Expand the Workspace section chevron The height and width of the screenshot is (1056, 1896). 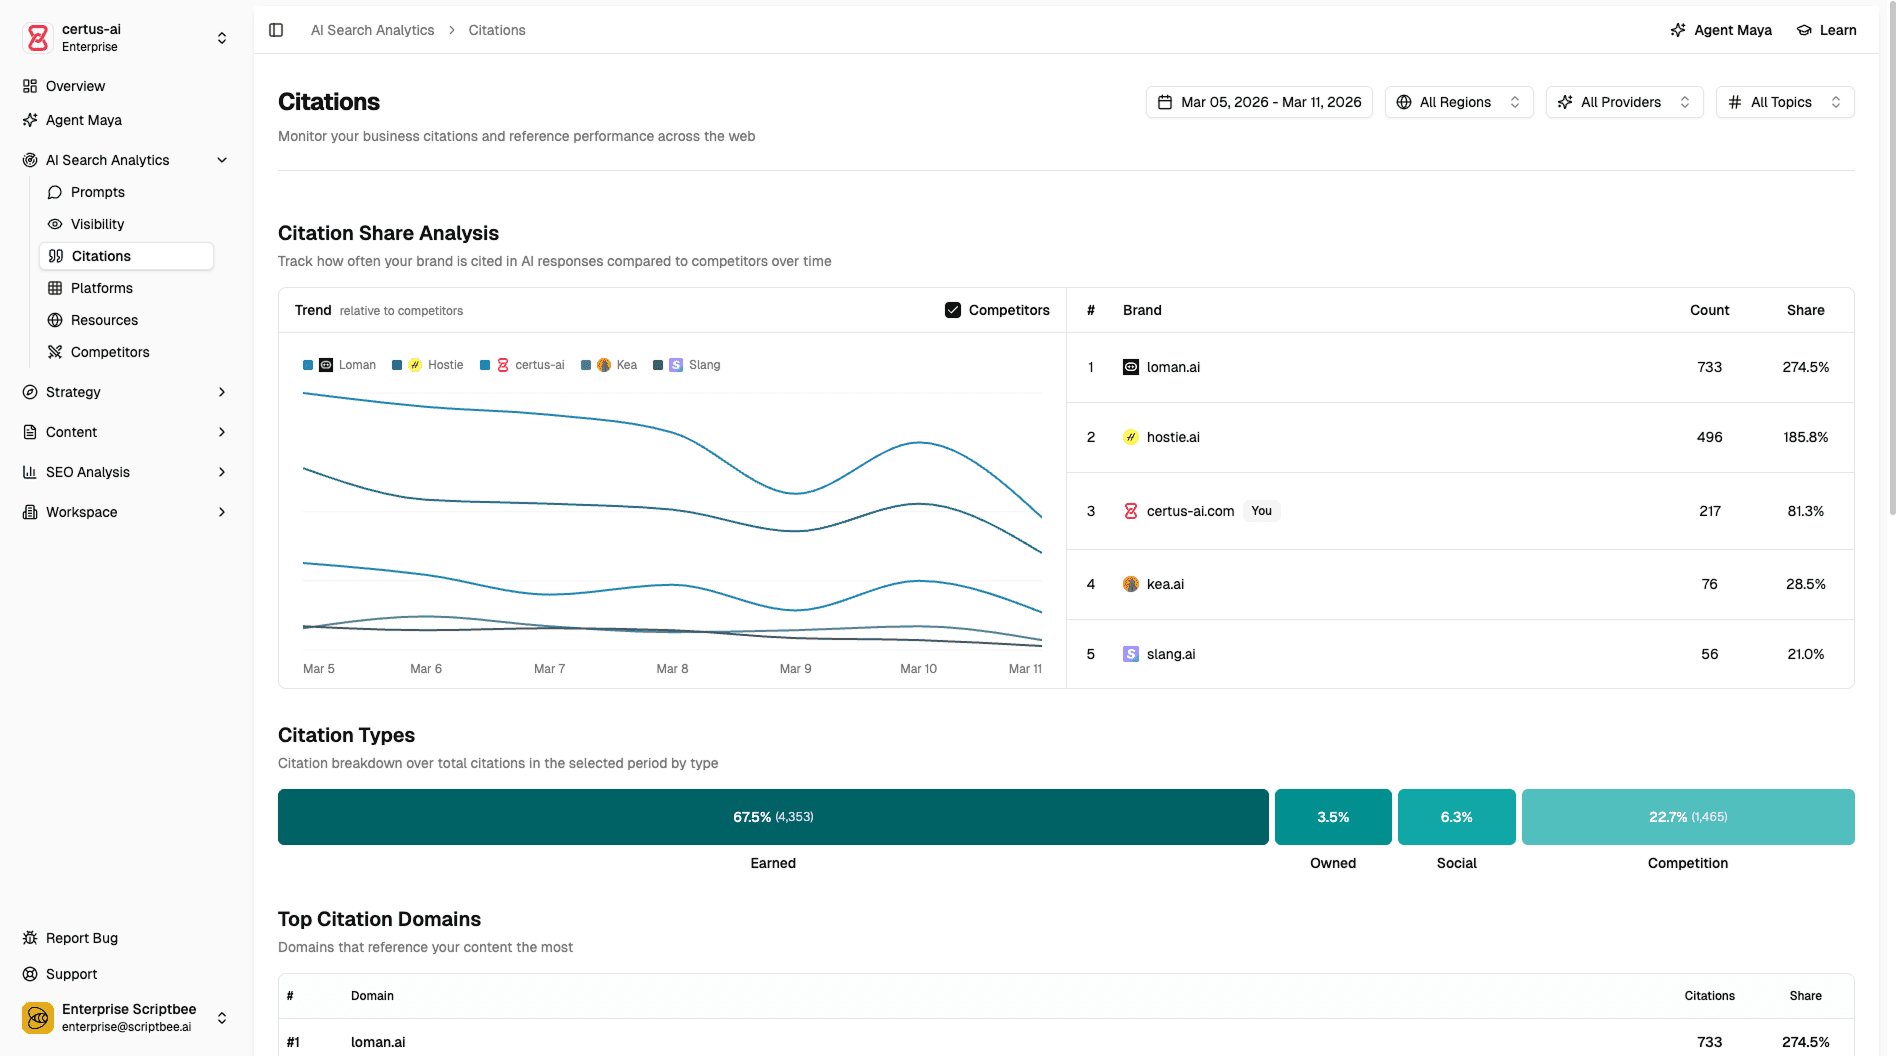(222, 512)
